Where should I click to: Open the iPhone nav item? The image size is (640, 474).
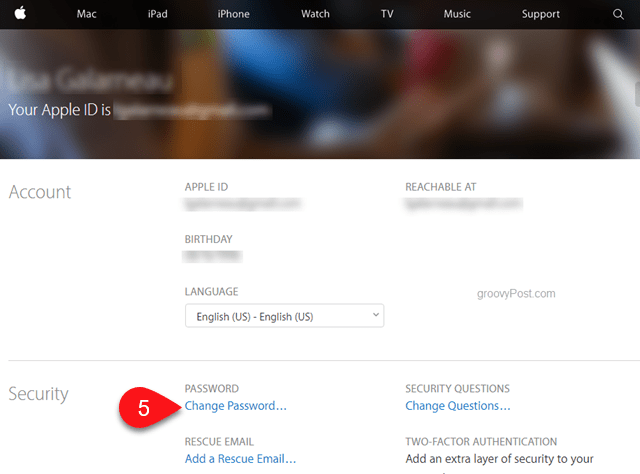[x=233, y=14]
